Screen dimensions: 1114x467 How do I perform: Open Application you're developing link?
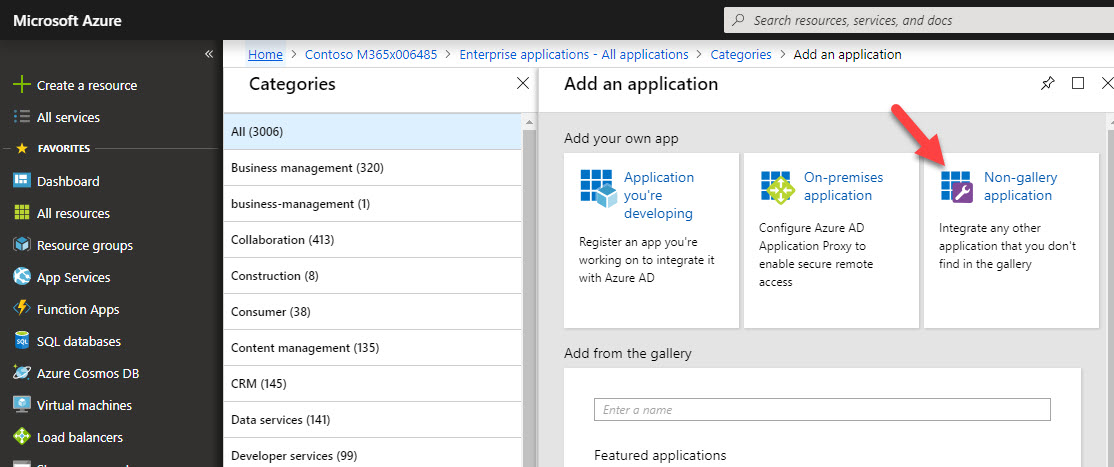coord(659,195)
